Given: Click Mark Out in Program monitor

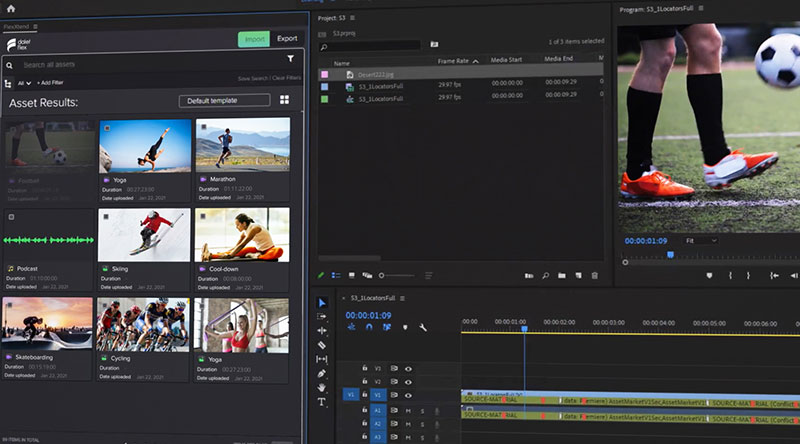Looking at the screenshot, I should tap(748, 276).
